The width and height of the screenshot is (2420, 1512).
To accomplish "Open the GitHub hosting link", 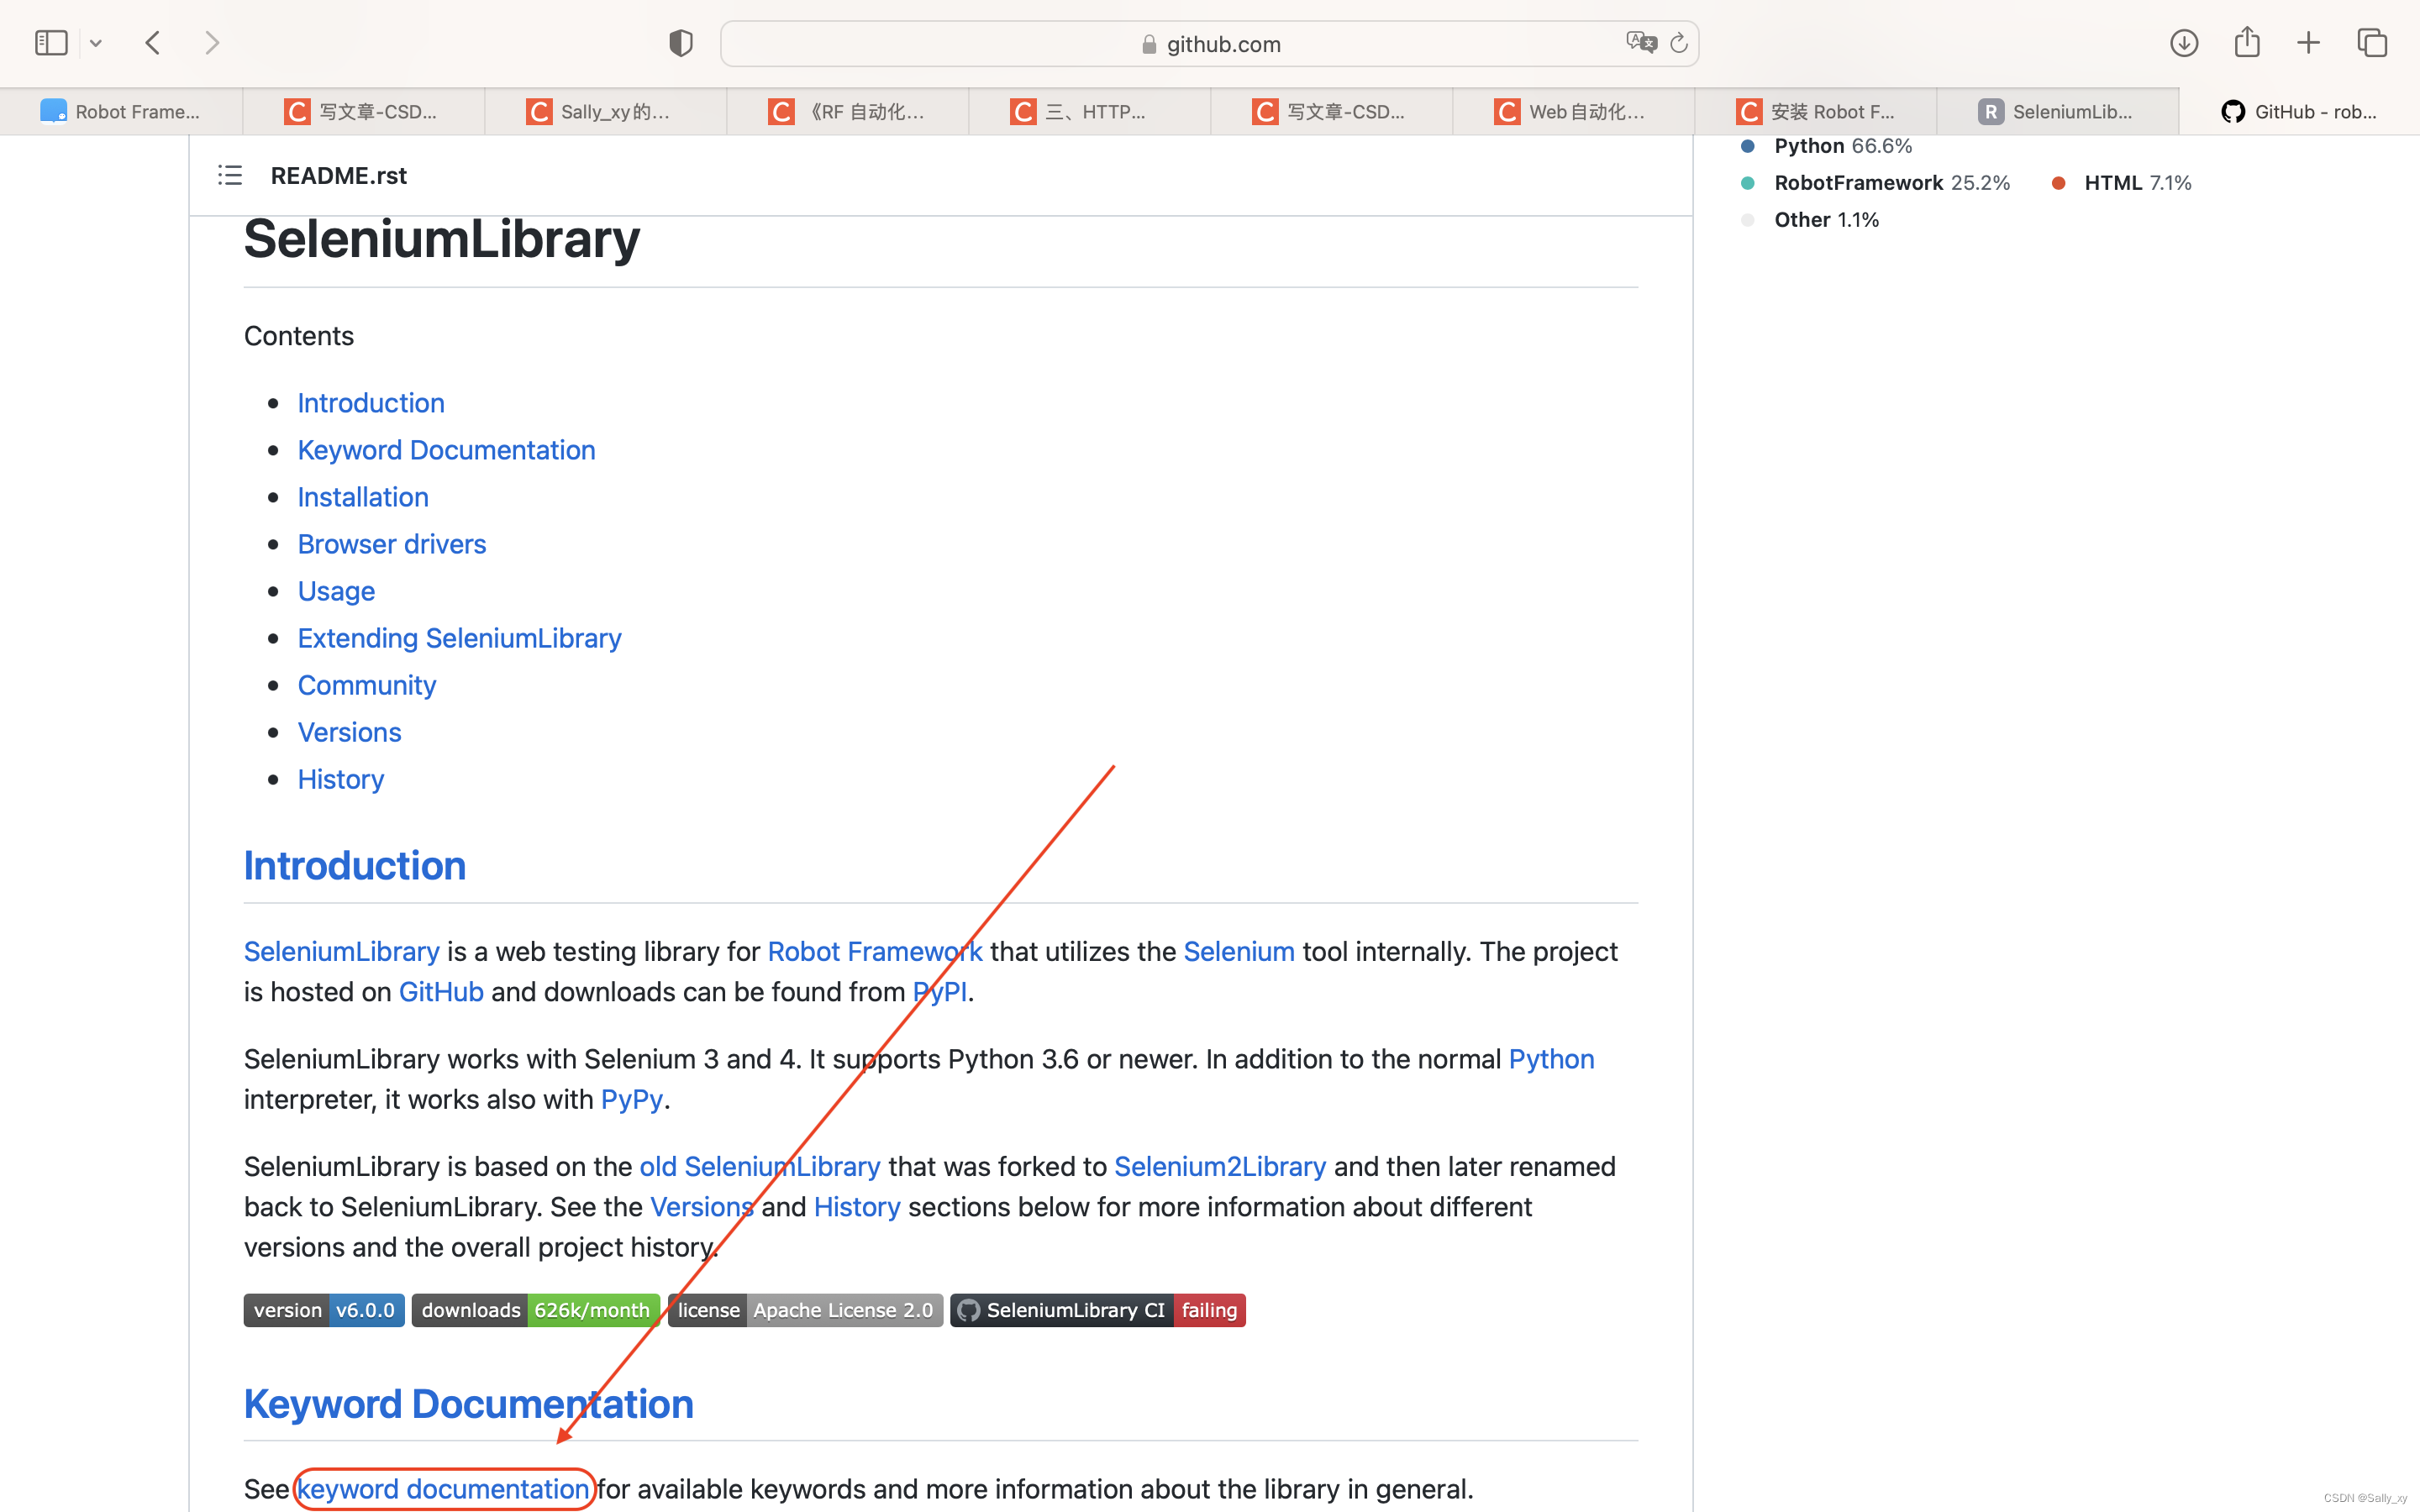I will point(441,992).
